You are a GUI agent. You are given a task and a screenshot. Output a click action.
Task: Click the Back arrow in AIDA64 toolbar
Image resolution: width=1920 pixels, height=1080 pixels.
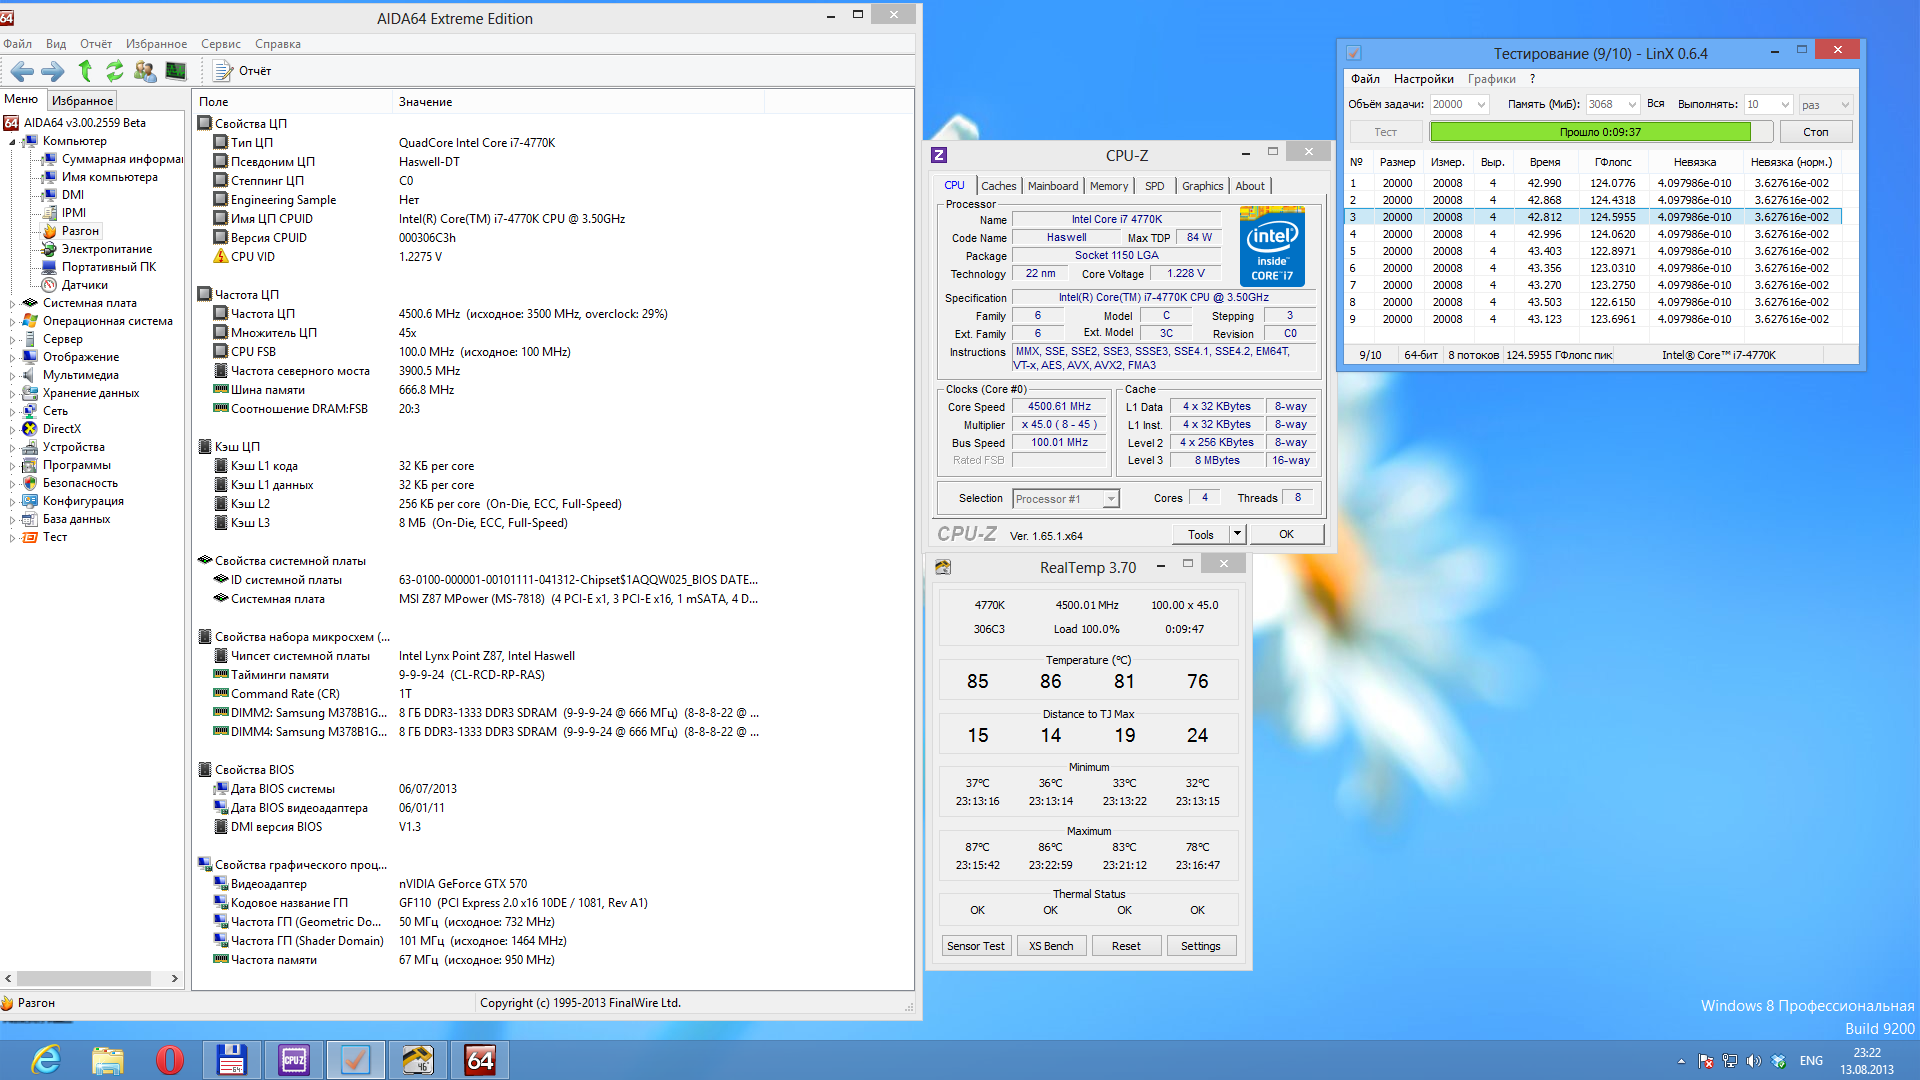coord(22,71)
